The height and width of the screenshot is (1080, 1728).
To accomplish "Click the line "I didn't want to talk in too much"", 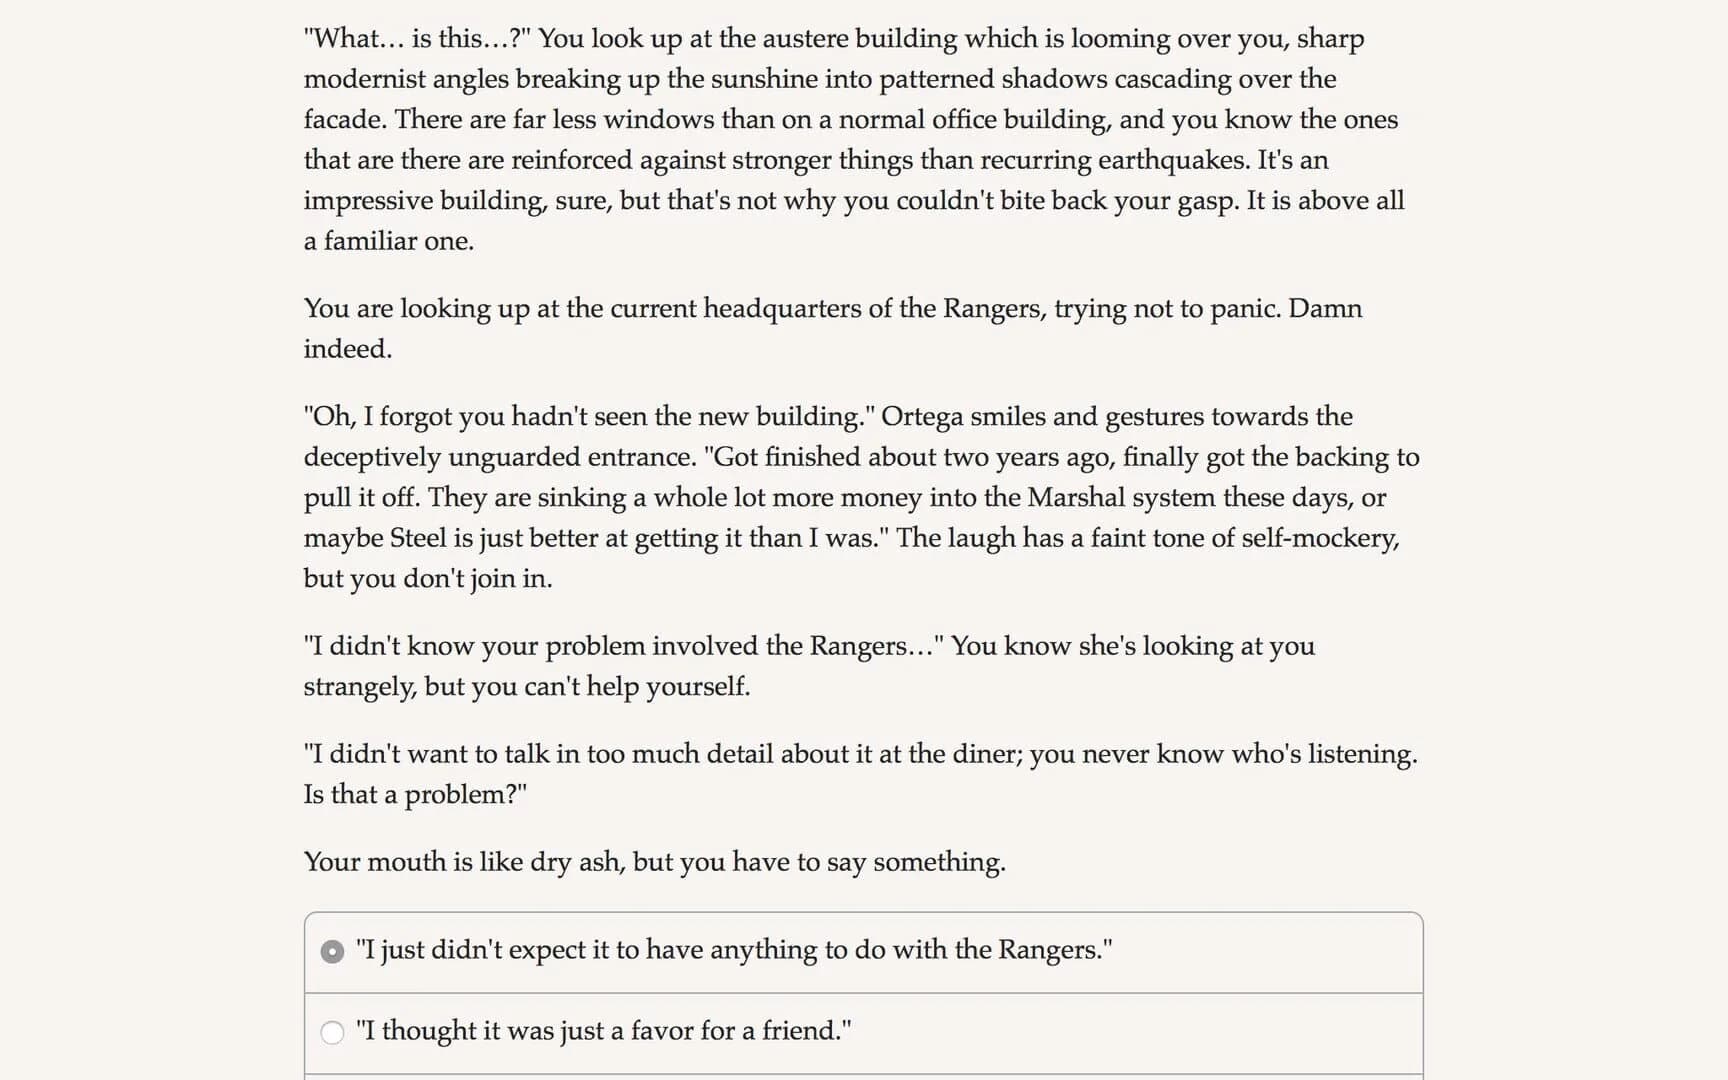I will tap(860, 755).
